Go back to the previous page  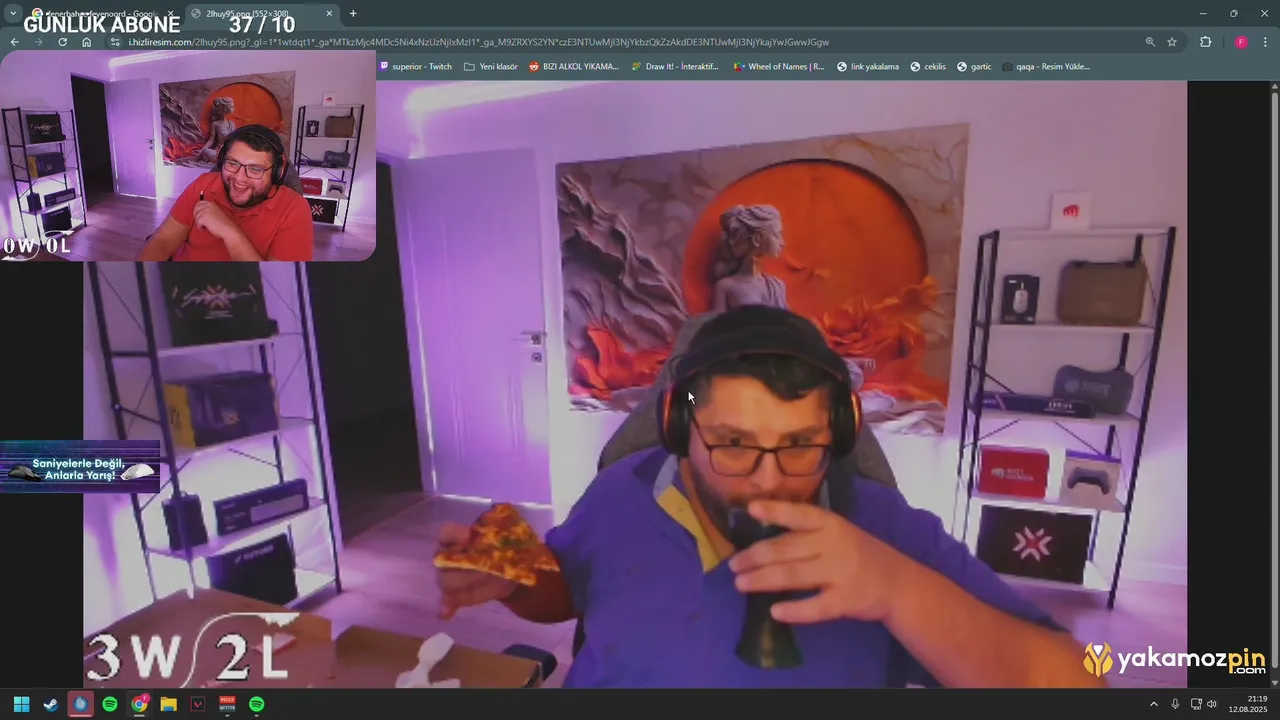15,42
